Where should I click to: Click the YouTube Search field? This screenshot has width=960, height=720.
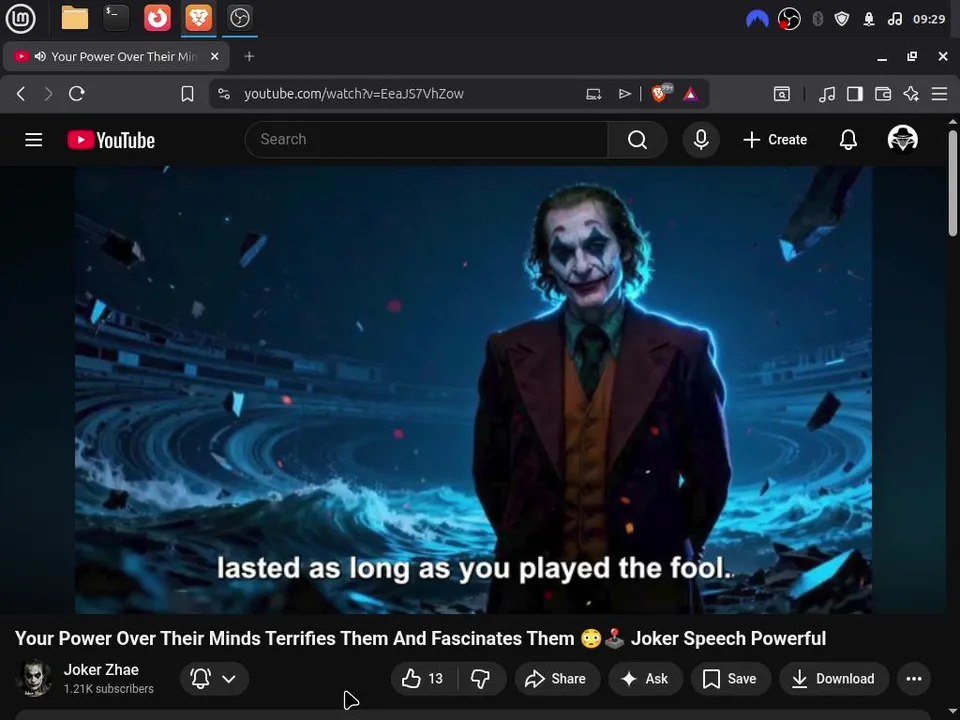[426, 140]
